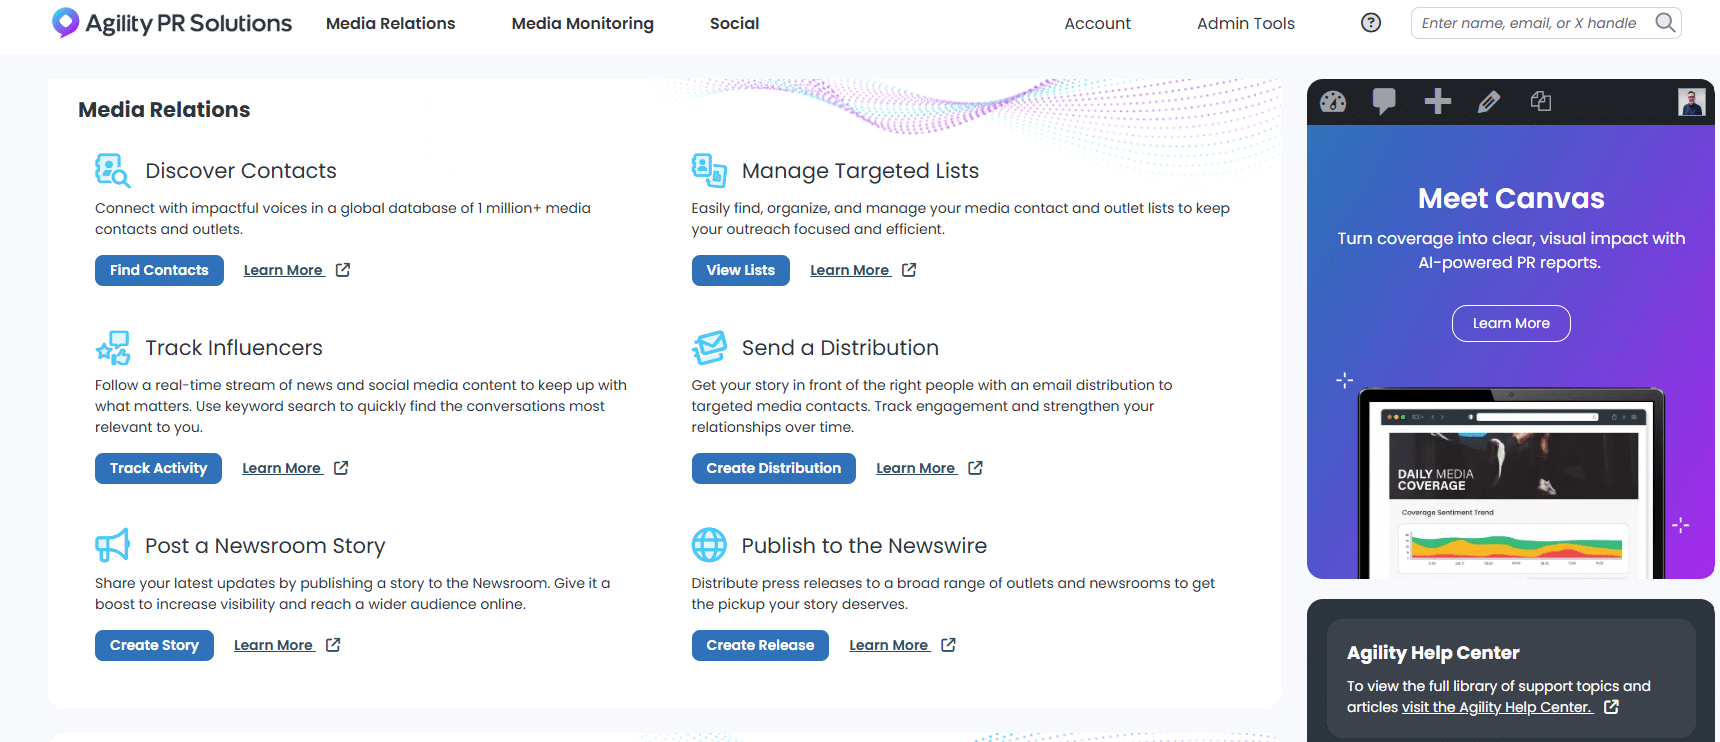Follow the visit the Agility Help Center link
This screenshot has width=1720, height=742.
coord(1496,707)
